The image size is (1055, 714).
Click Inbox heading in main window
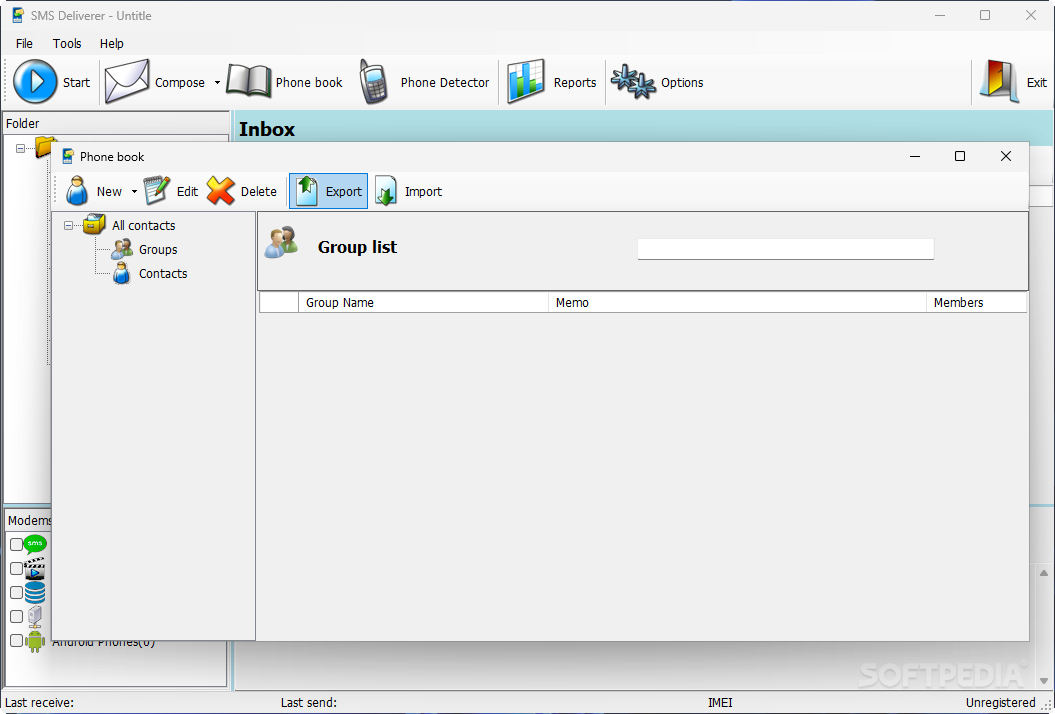[x=267, y=129]
